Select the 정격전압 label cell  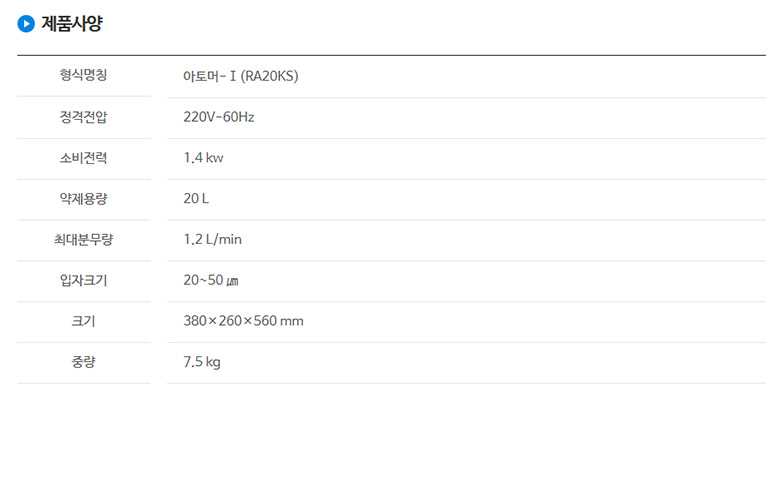coord(84,117)
